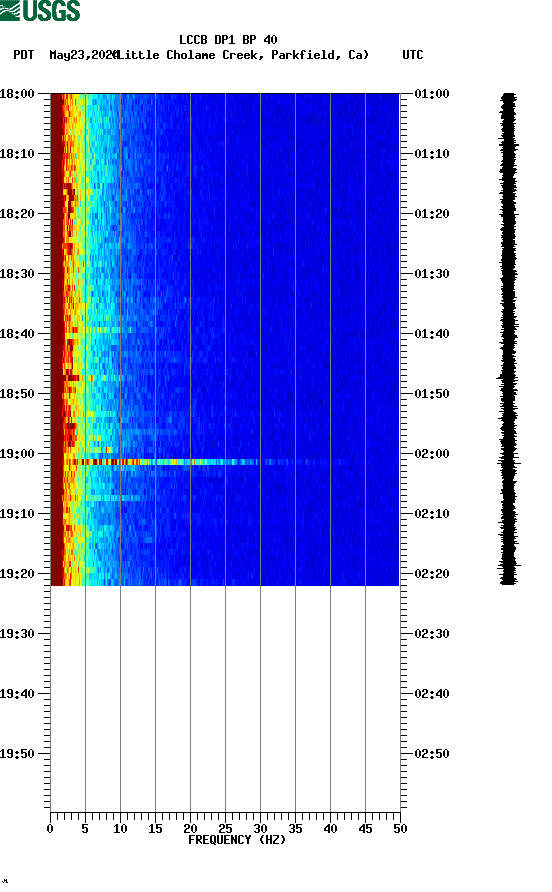Click the '45' frequency axis tick label
The image size is (552, 892).
365,829
